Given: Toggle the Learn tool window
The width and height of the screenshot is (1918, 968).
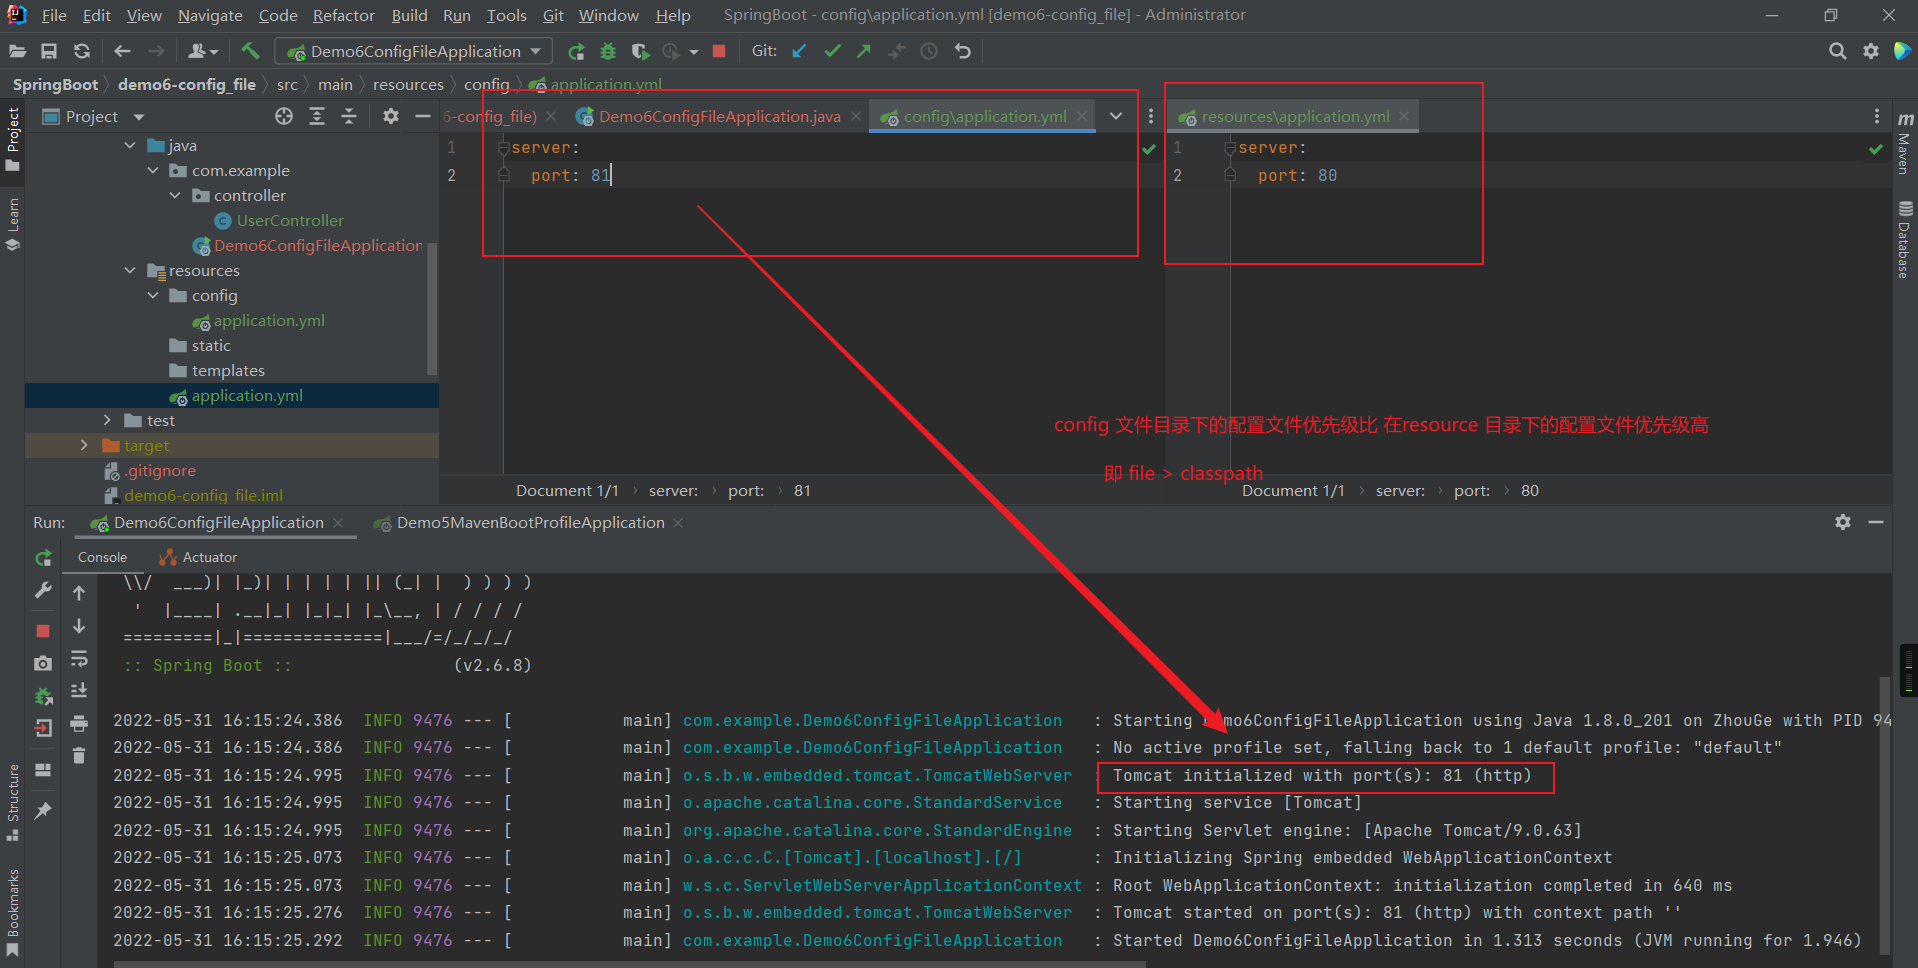Looking at the screenshot, I should (x=13, y=224).
